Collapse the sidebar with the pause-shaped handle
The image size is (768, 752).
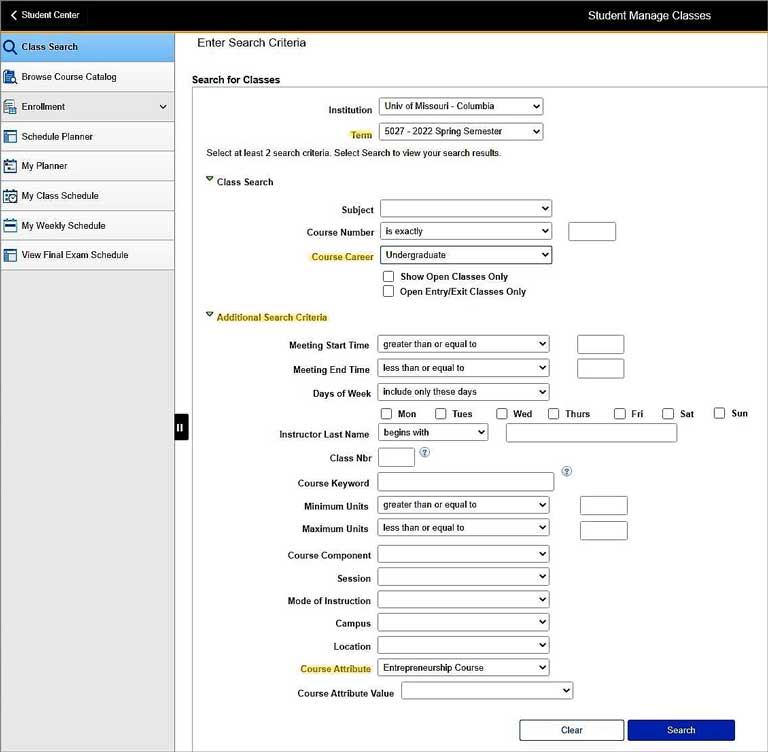pyautogui.click(x=180, y=427)
